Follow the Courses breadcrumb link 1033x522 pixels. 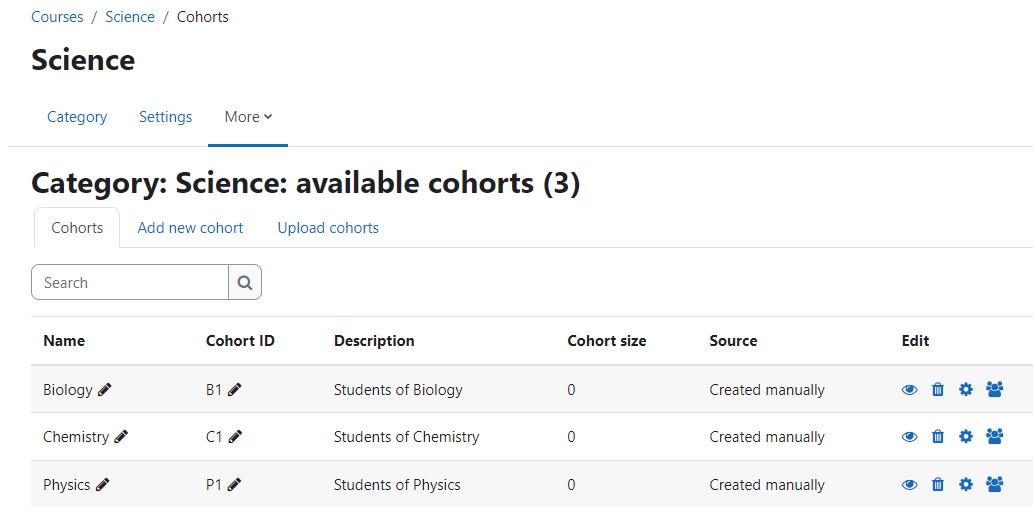coord(57,17)
